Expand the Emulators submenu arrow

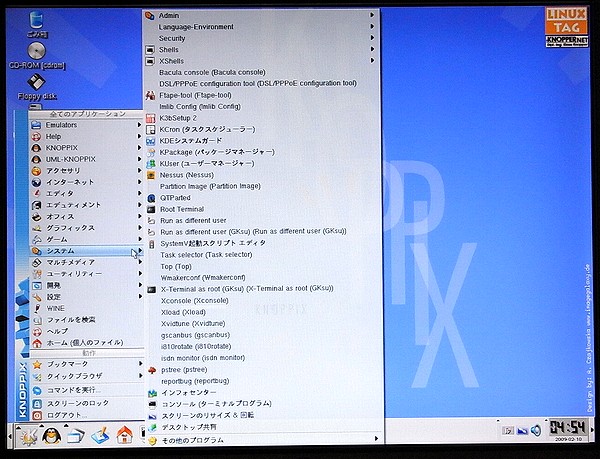tap(140, 125)
